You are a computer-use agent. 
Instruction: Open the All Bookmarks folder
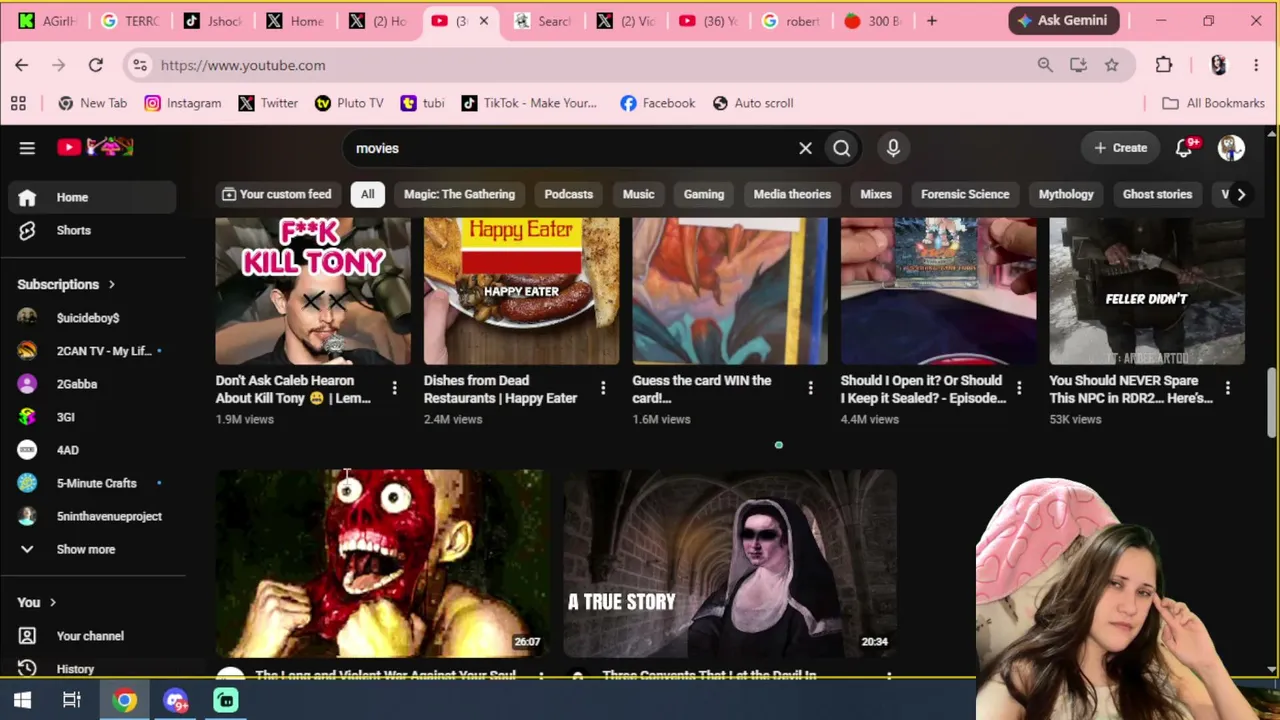(x=1213, y=103)
